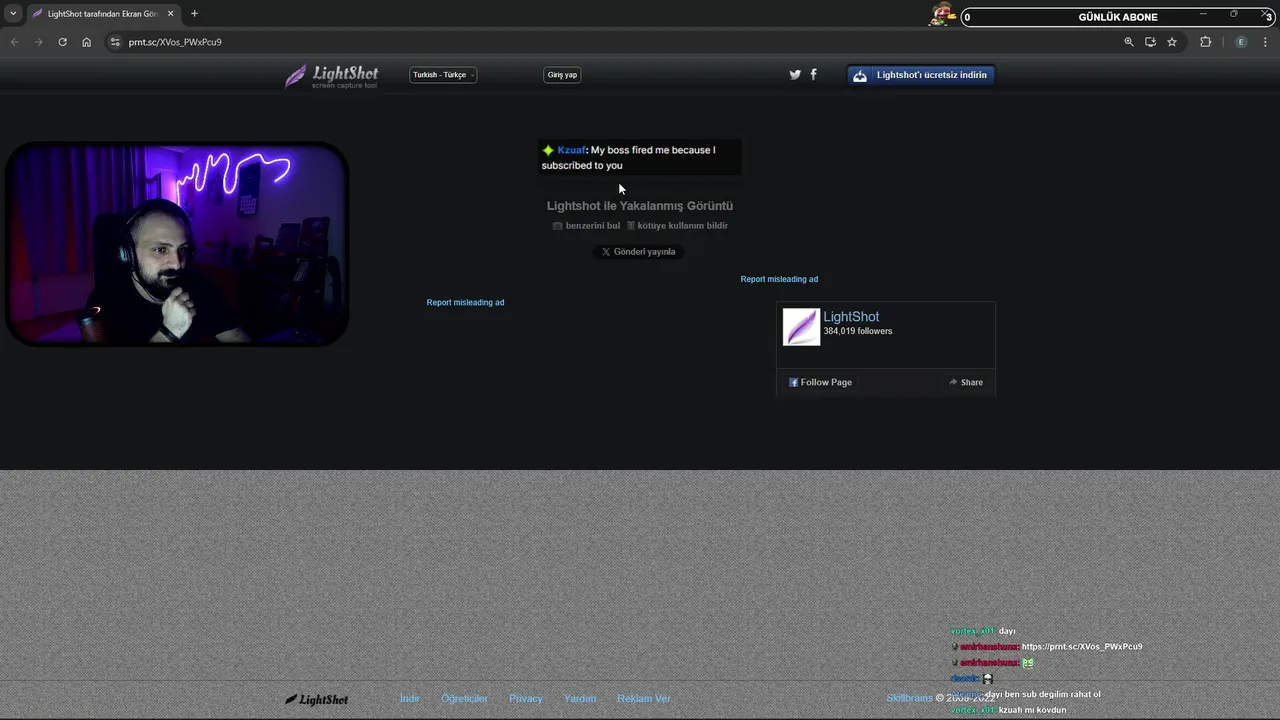Close the LightShot browser tab
Screen dimensions: 1280x720
pos(170,14)
